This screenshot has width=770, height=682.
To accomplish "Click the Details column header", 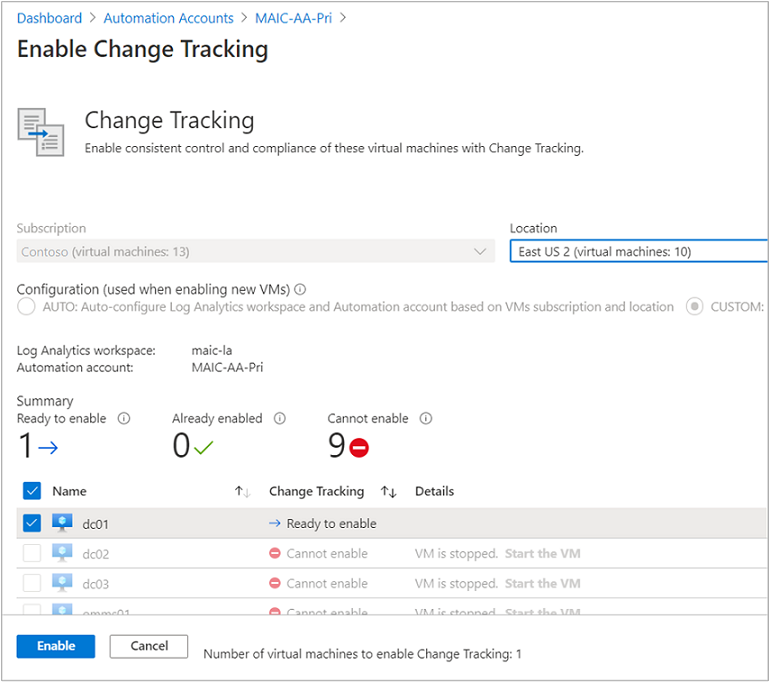I will [x=435, y=491].
